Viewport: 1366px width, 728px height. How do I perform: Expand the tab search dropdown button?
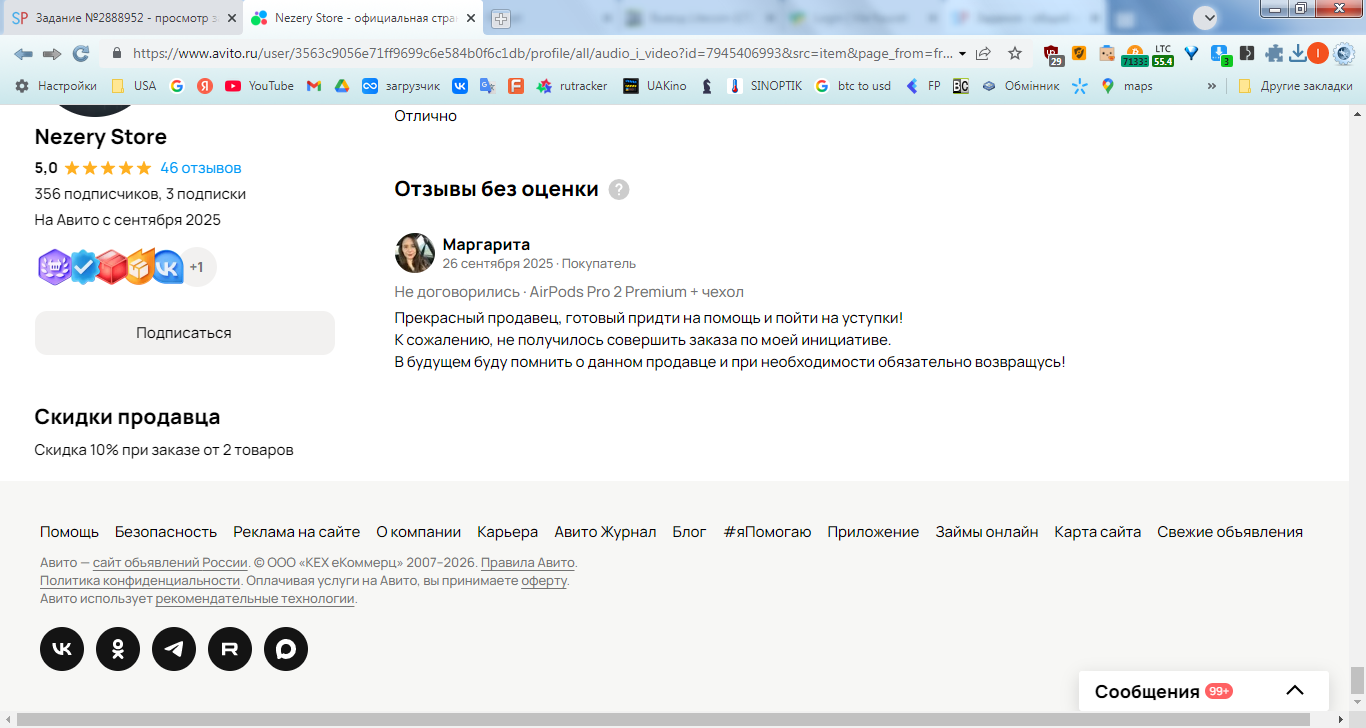pyautogui.click(x=1206, y=17)
